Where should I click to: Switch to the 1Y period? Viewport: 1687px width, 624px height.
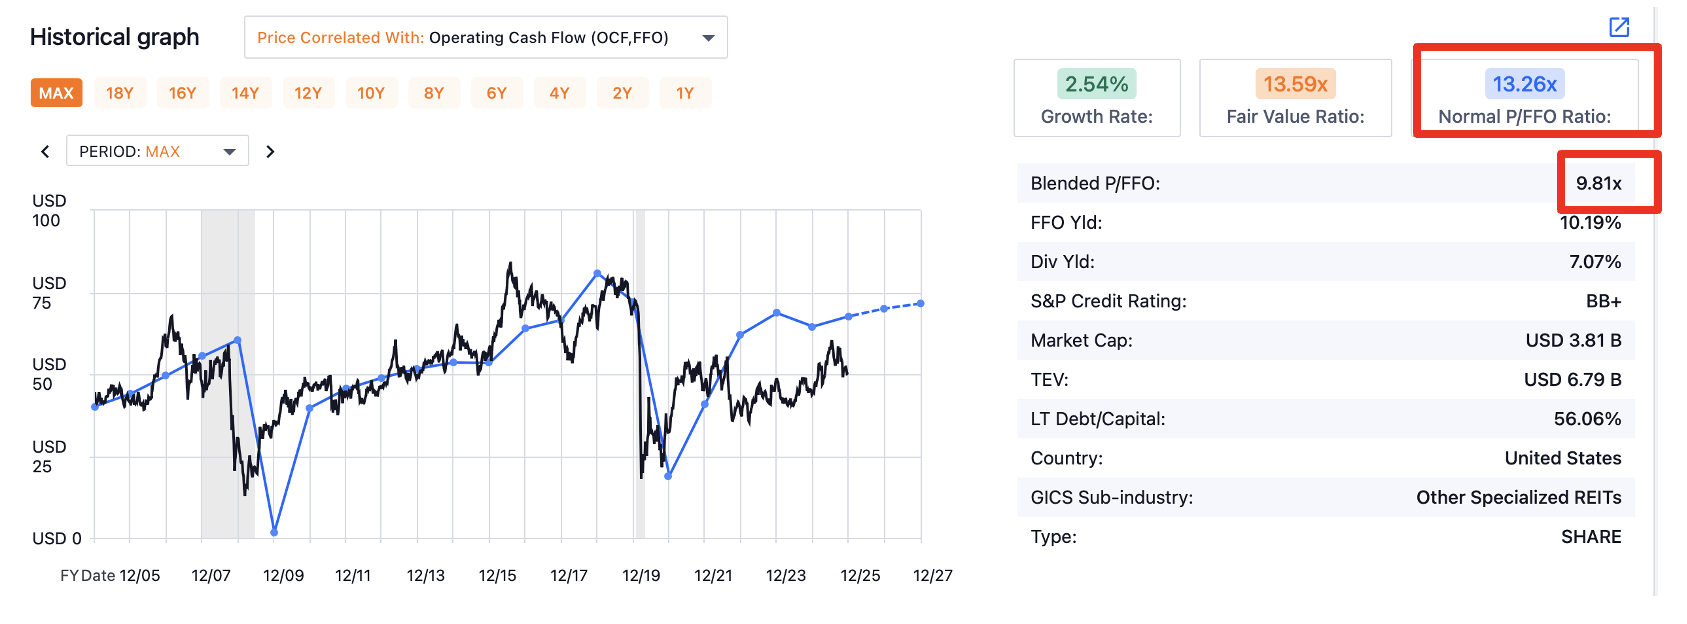click(686, 93)
